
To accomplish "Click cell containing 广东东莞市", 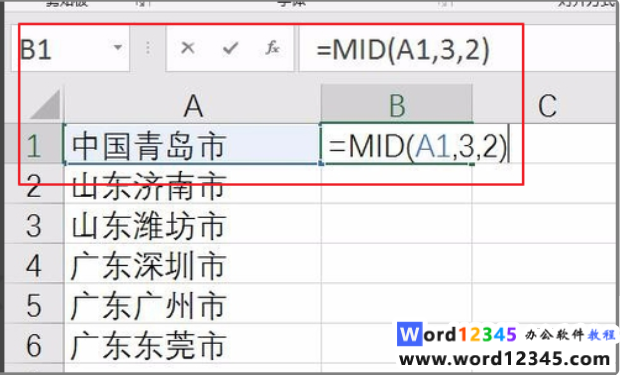I will (x=193, y=344).
